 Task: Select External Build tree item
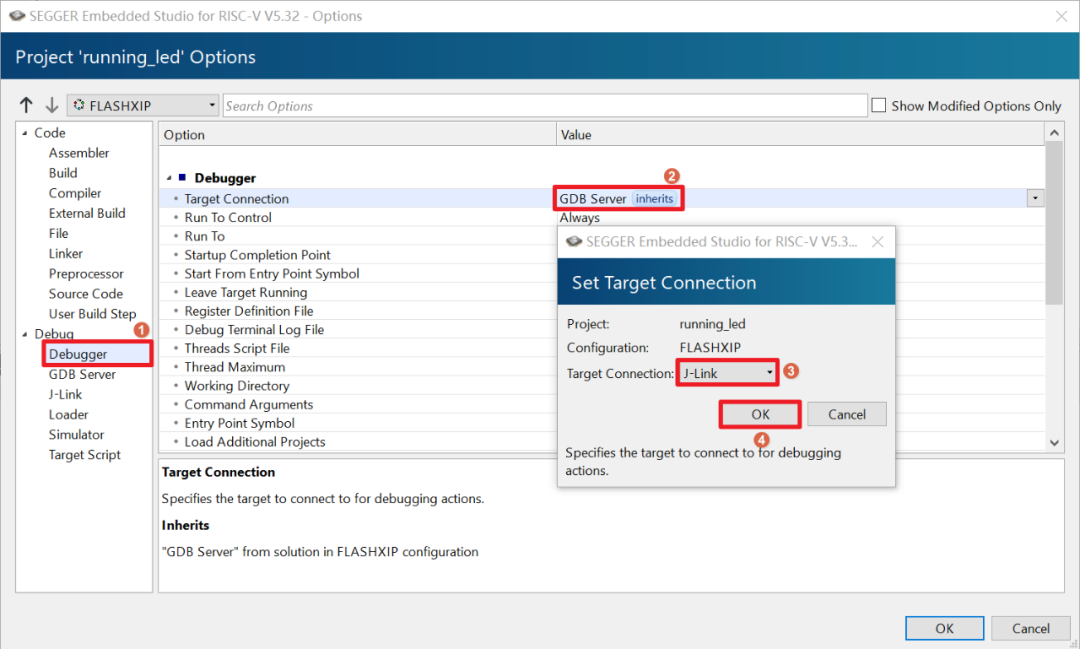[87, 213]
